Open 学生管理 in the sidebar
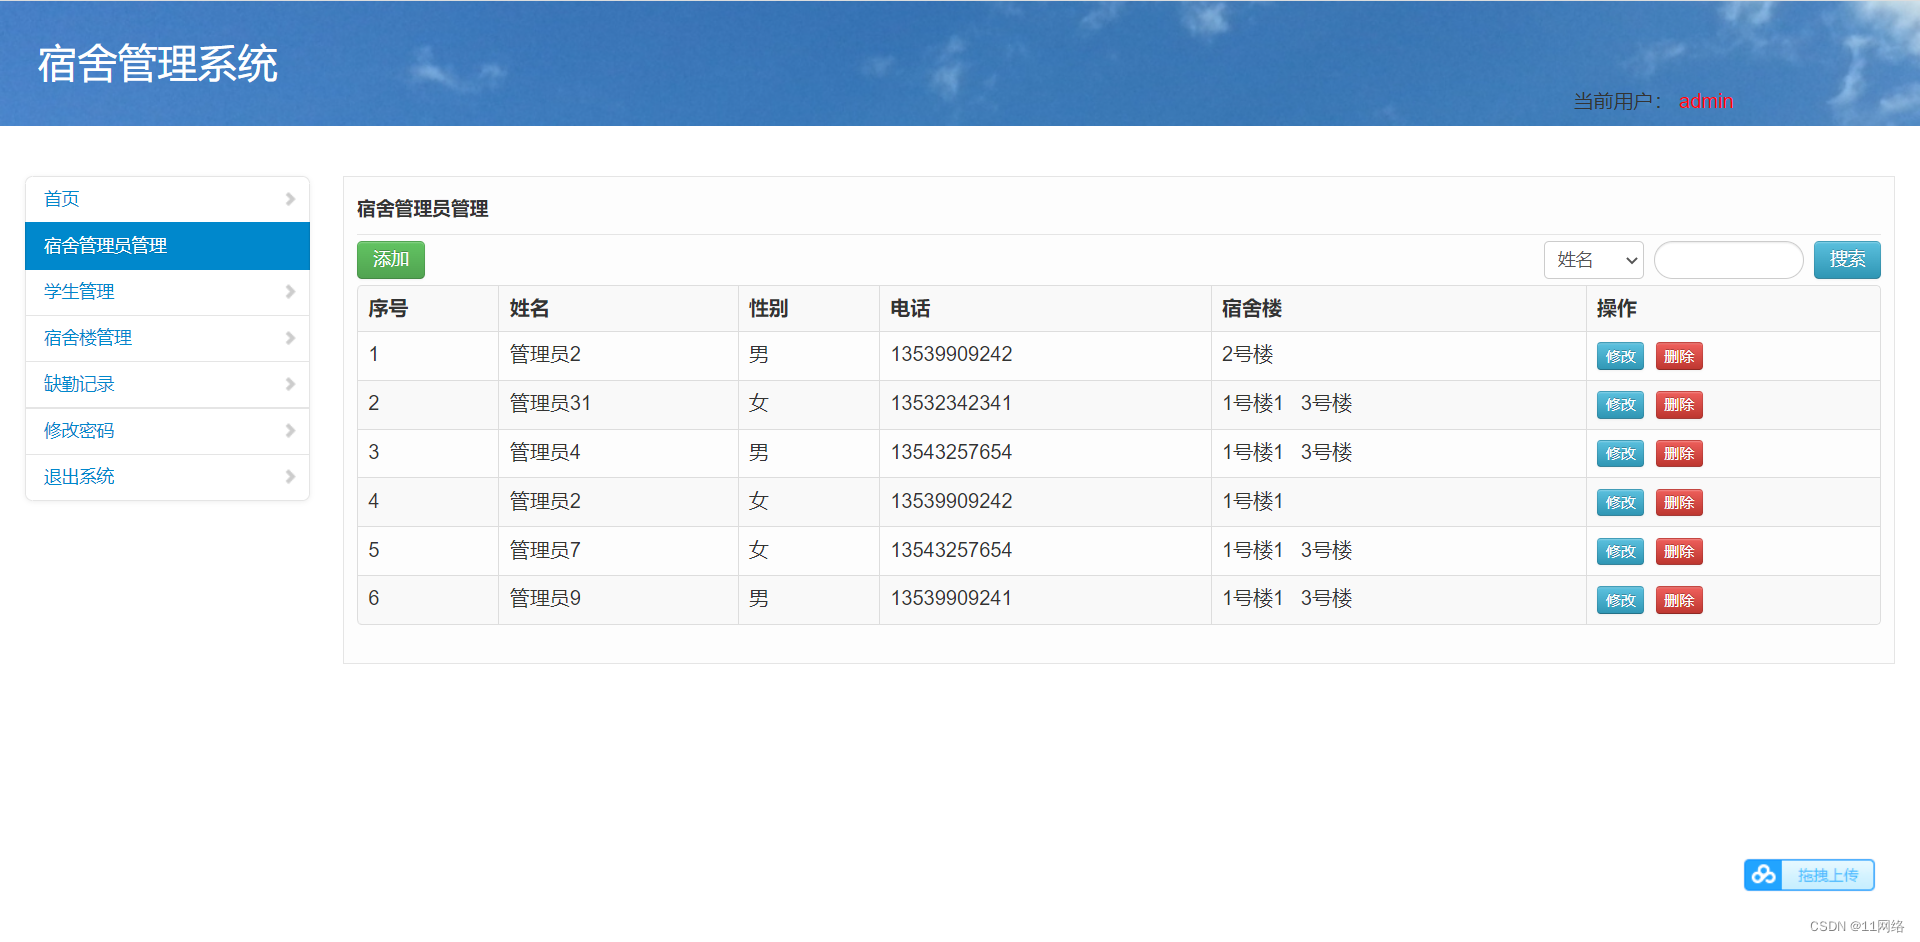The width and height of the screenshot is (1920, 942). [167, 292]
